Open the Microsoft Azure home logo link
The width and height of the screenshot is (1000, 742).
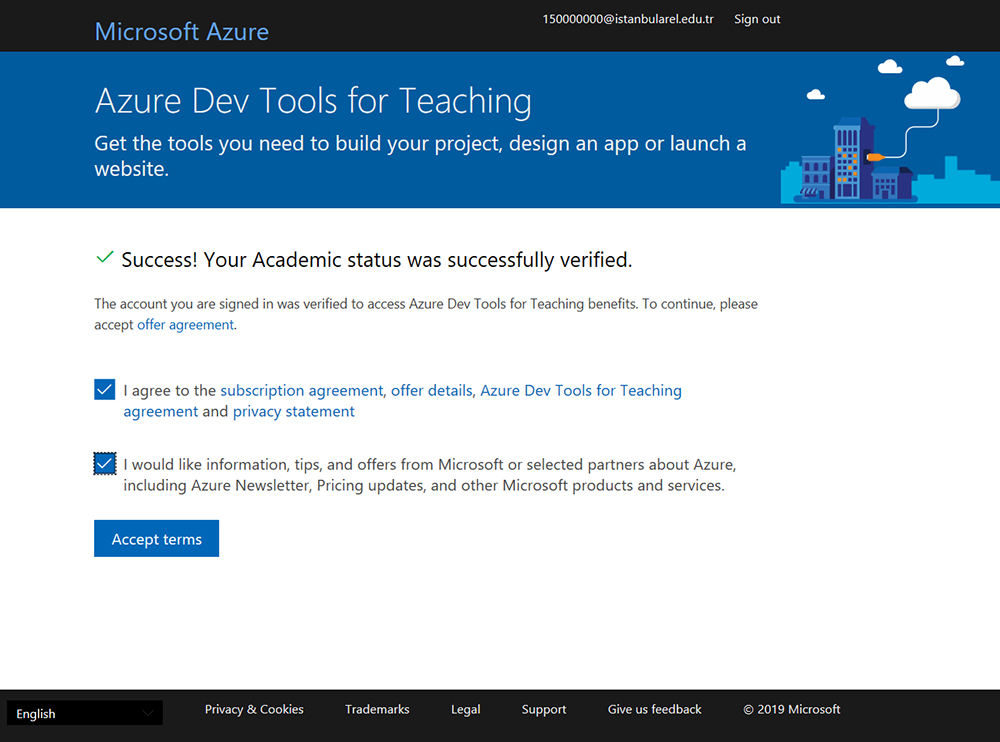coord(182,31)
